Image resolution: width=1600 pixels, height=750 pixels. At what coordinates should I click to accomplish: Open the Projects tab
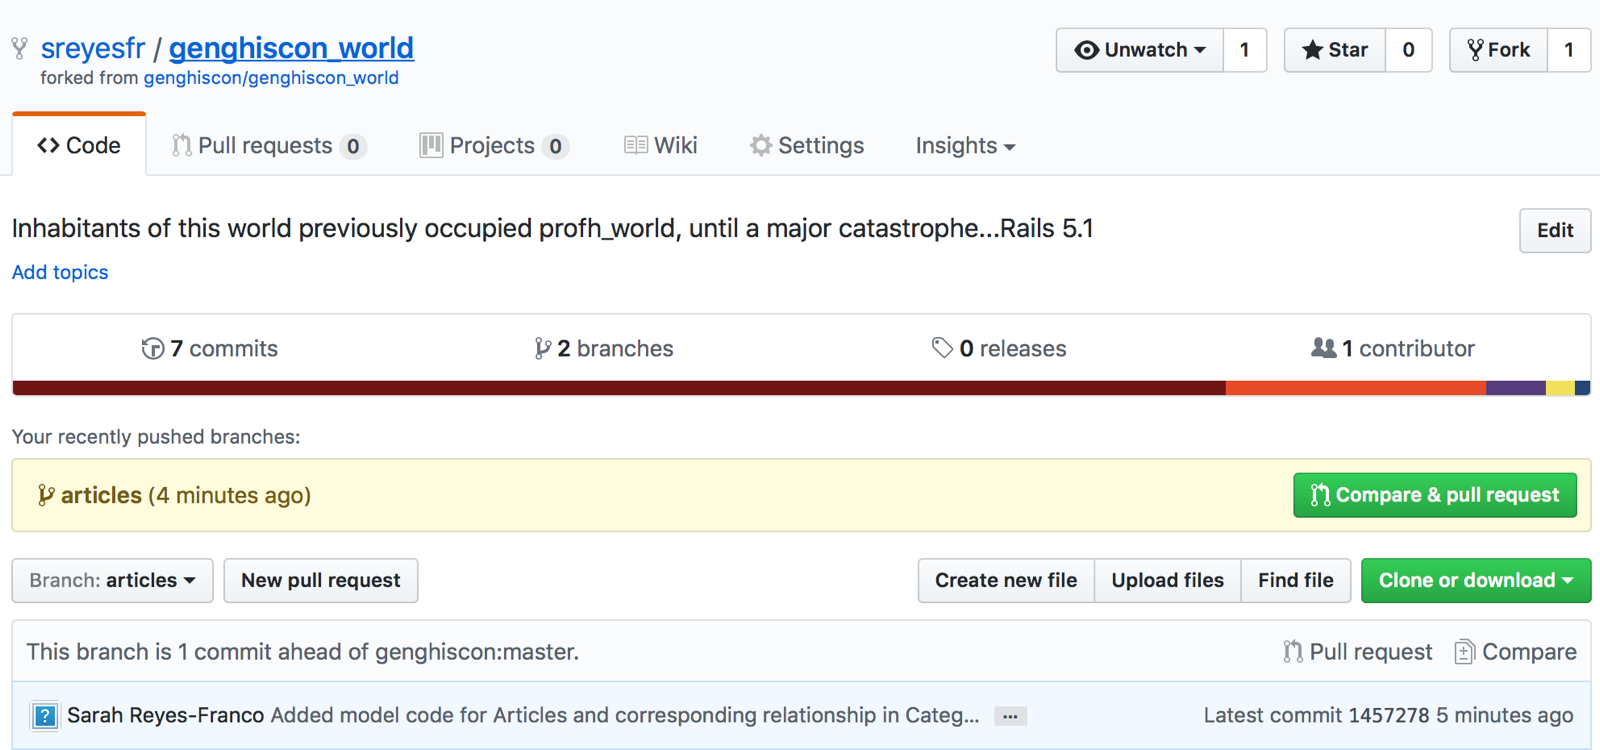(x=494, y=146)
